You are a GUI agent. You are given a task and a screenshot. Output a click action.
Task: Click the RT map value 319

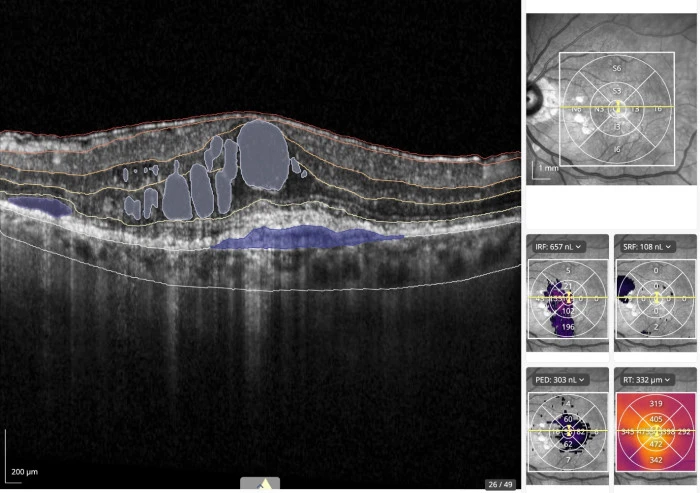(656, 404)
